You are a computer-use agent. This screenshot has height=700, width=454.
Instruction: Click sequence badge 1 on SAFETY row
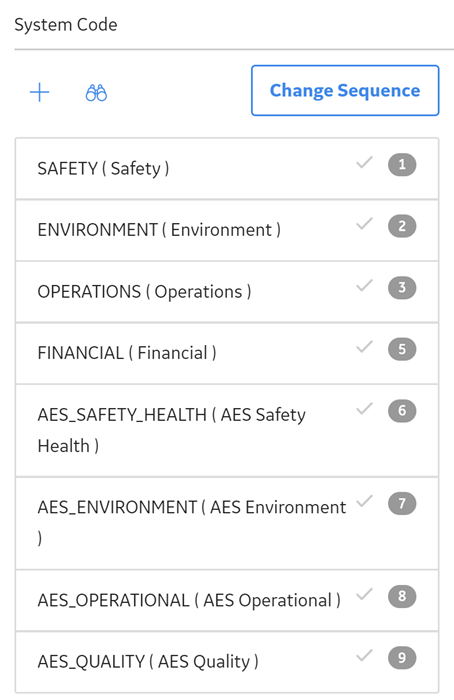(402, 165)
